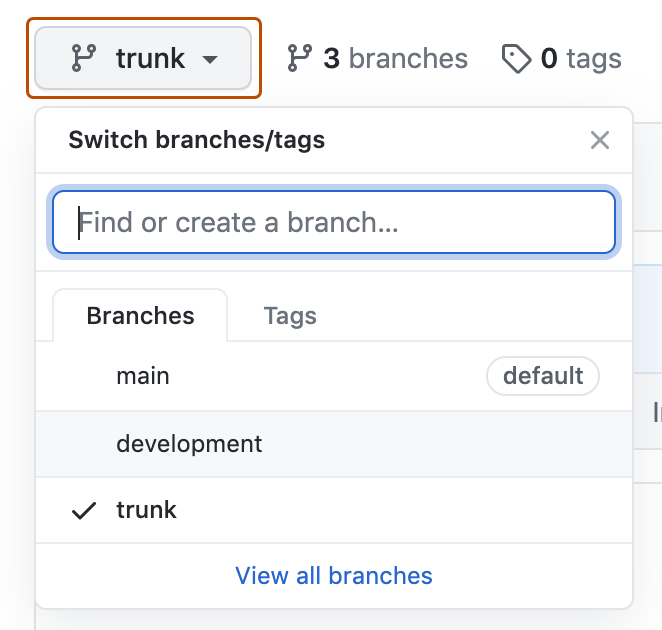Select the development branch
The image size is (662, 630).
tap(189, 444)
